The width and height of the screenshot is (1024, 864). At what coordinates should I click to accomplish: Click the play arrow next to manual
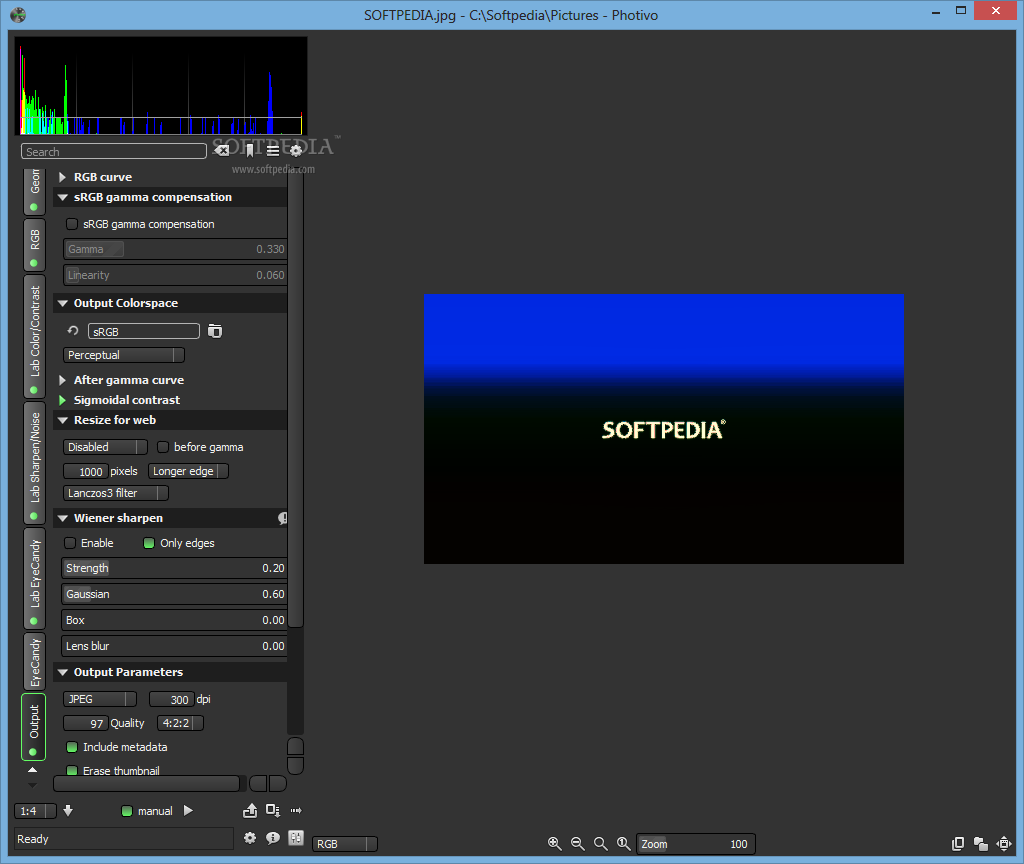point(188,811)
